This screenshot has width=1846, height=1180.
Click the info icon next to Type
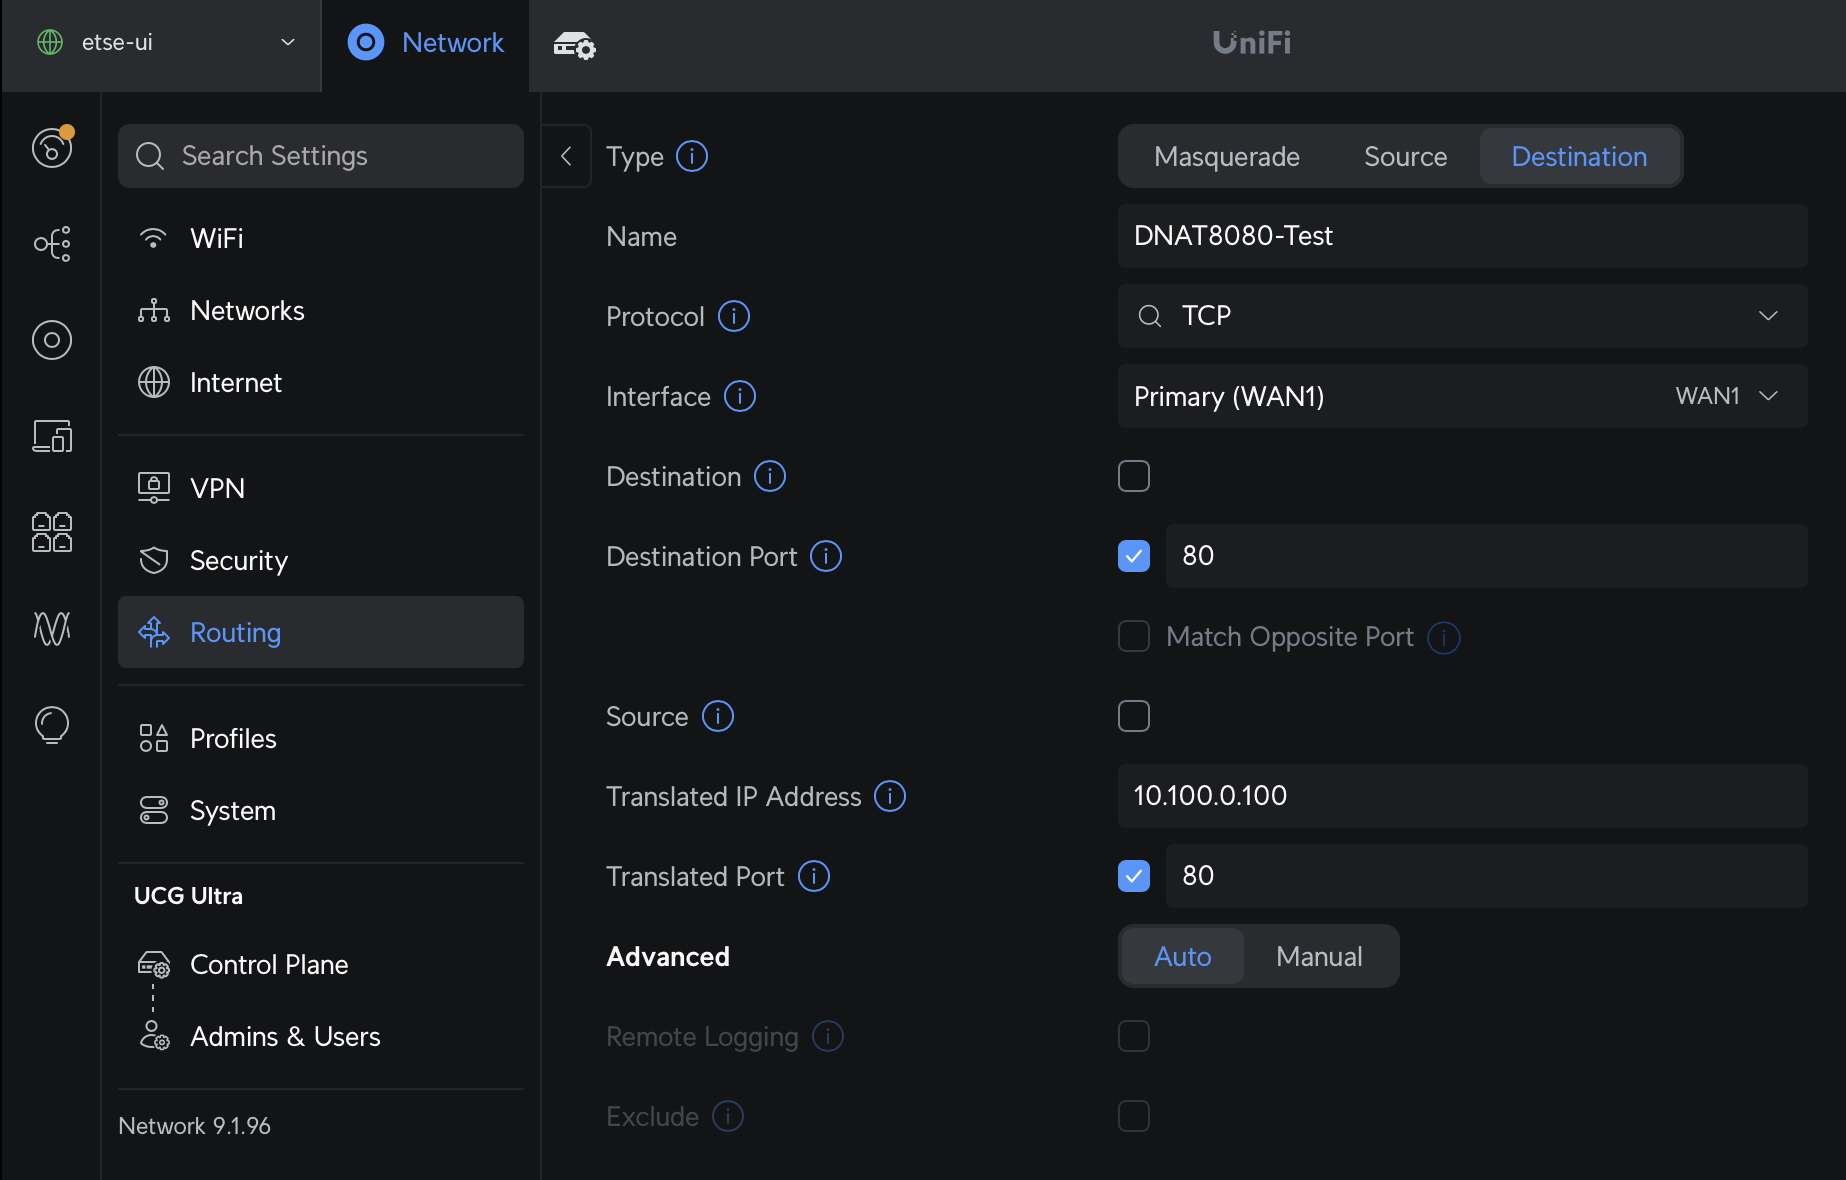coord(692,156)
